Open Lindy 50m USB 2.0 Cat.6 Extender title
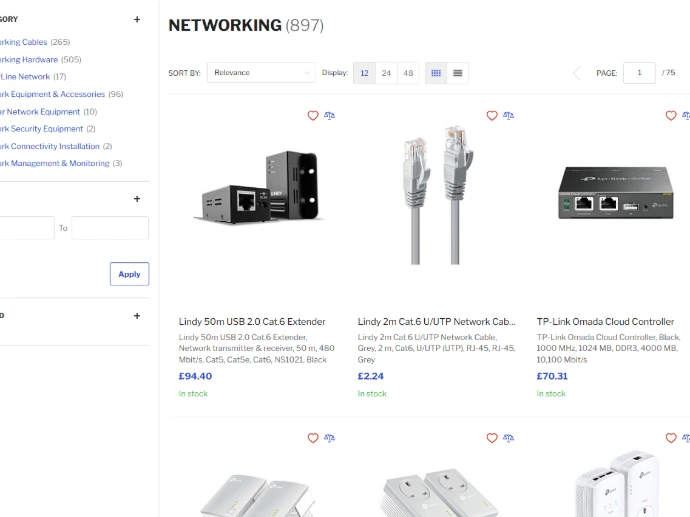690x517 pixels. [x=252, y=322]
